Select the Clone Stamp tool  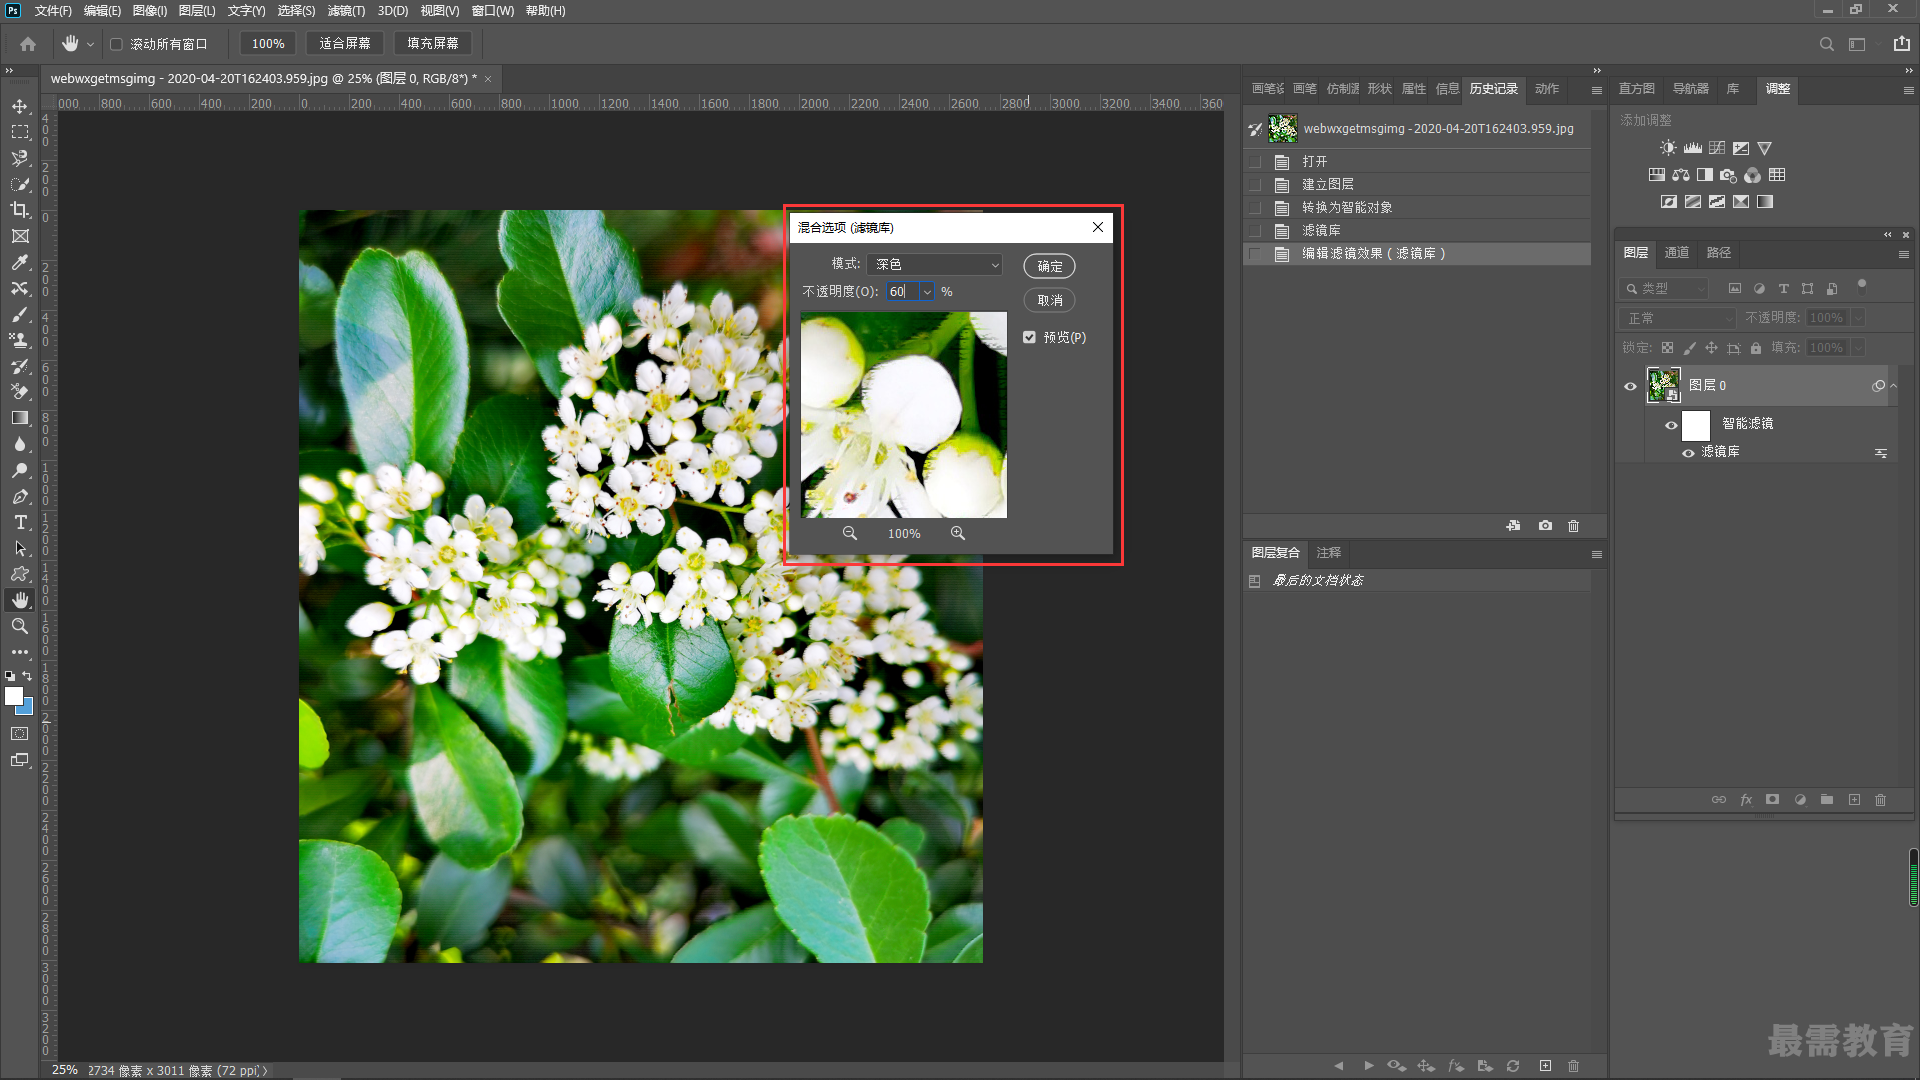point(20,340)
